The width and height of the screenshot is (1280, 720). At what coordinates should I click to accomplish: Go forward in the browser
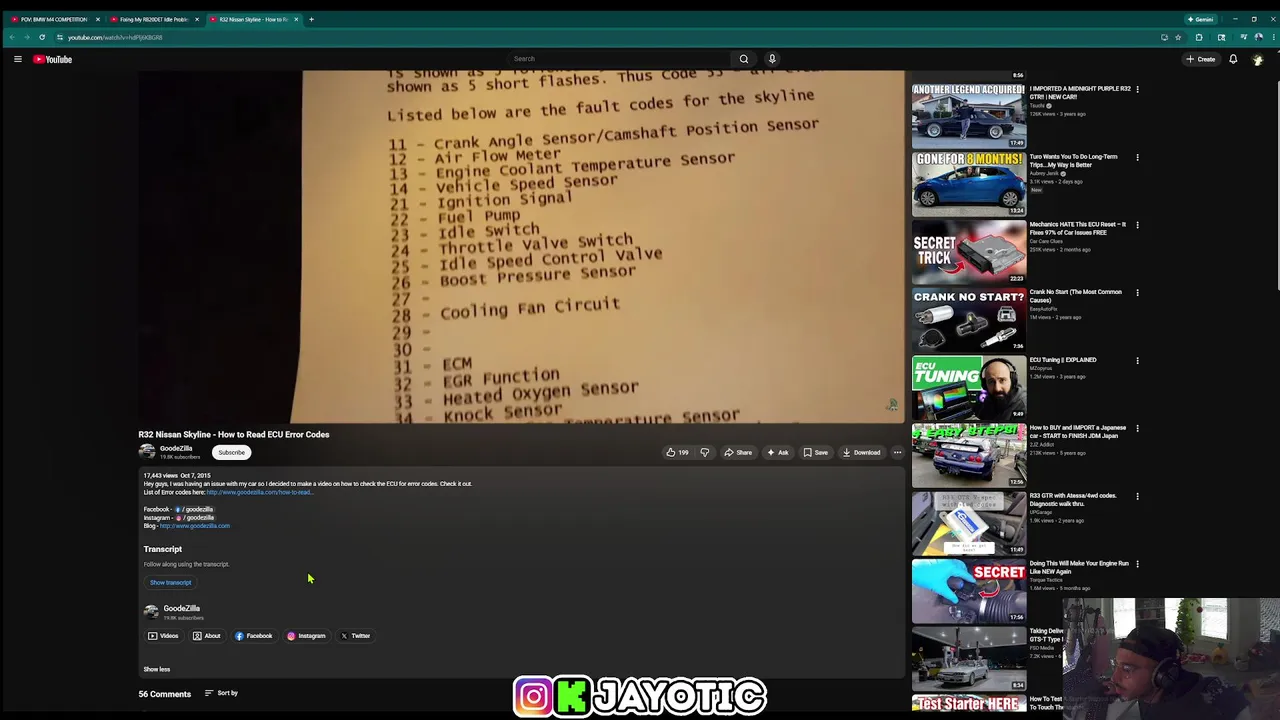[27, 37]
